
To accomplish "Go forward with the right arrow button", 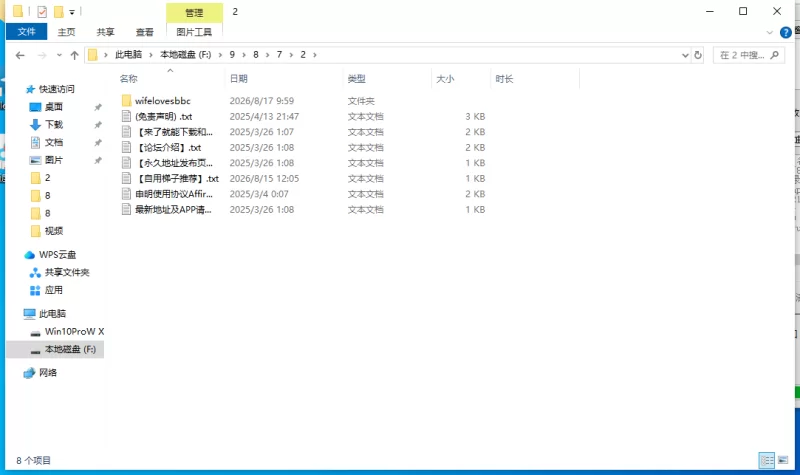I will [42, 55].
